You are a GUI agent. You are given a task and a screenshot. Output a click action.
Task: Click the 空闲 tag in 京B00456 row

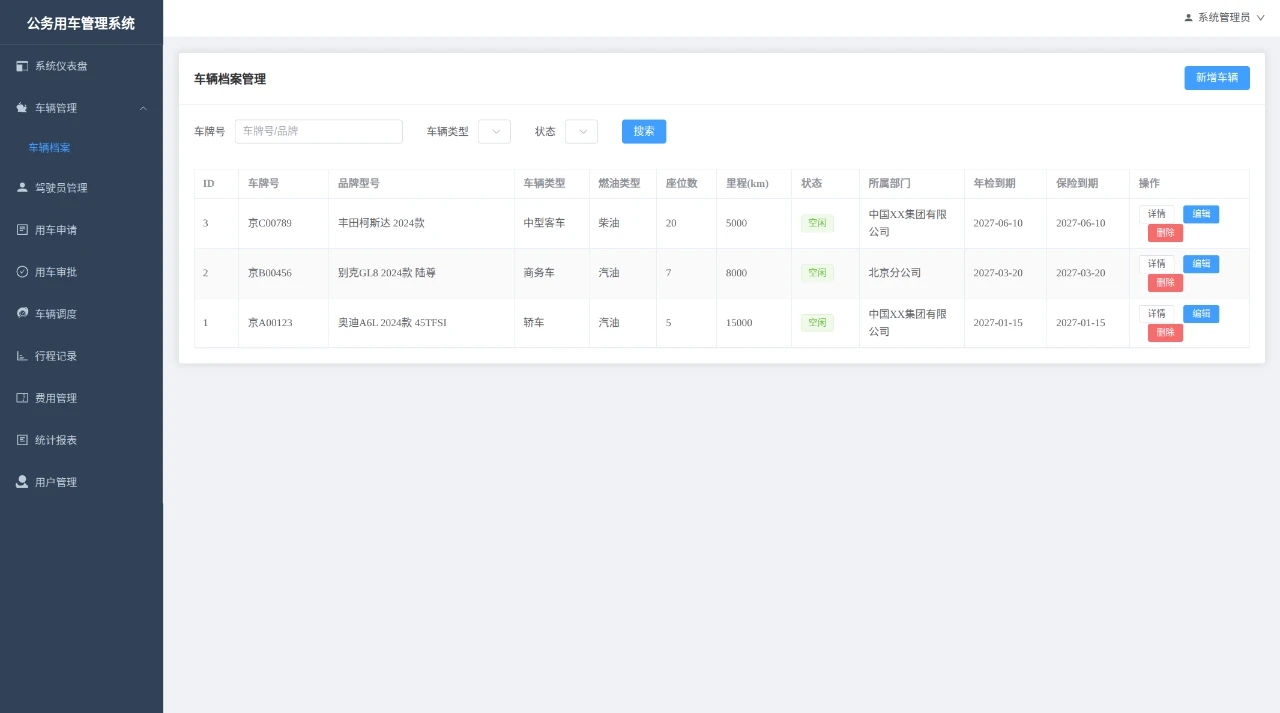coord(817,273)
